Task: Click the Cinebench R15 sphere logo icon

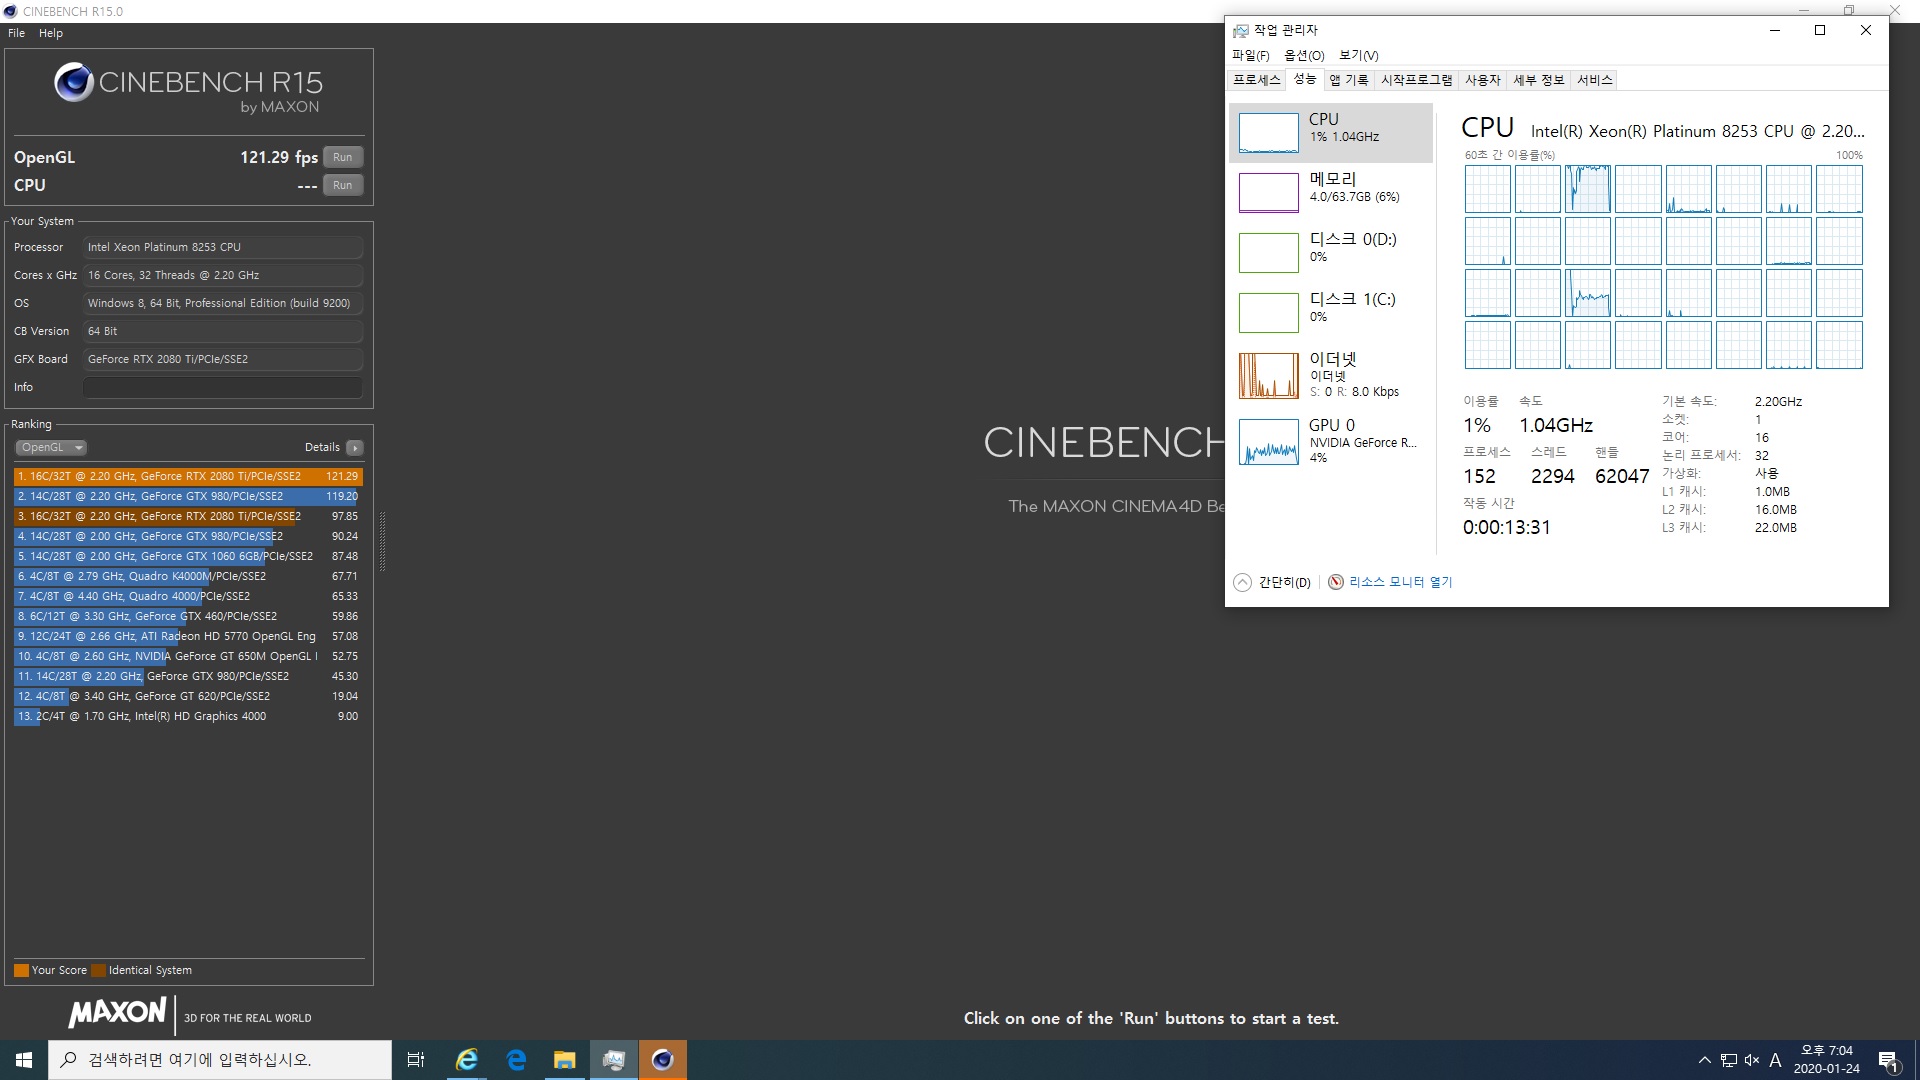Action: click(74, 83)
